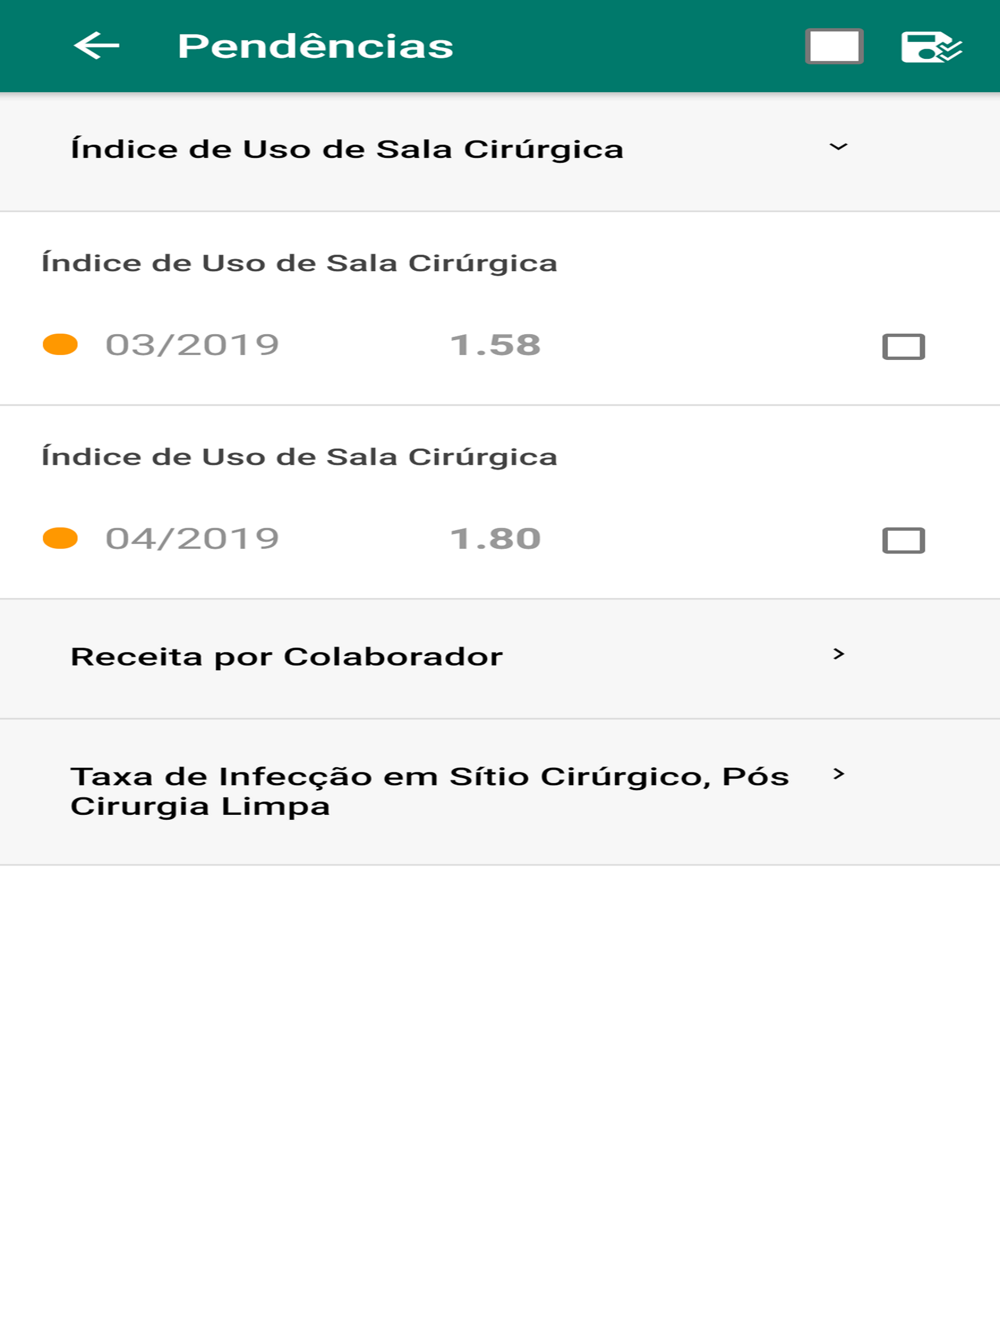Click the save-and-confirm icon in header
This screenshot has width=1000, height=1334.
pyautogui.click(x=930, y=47)
